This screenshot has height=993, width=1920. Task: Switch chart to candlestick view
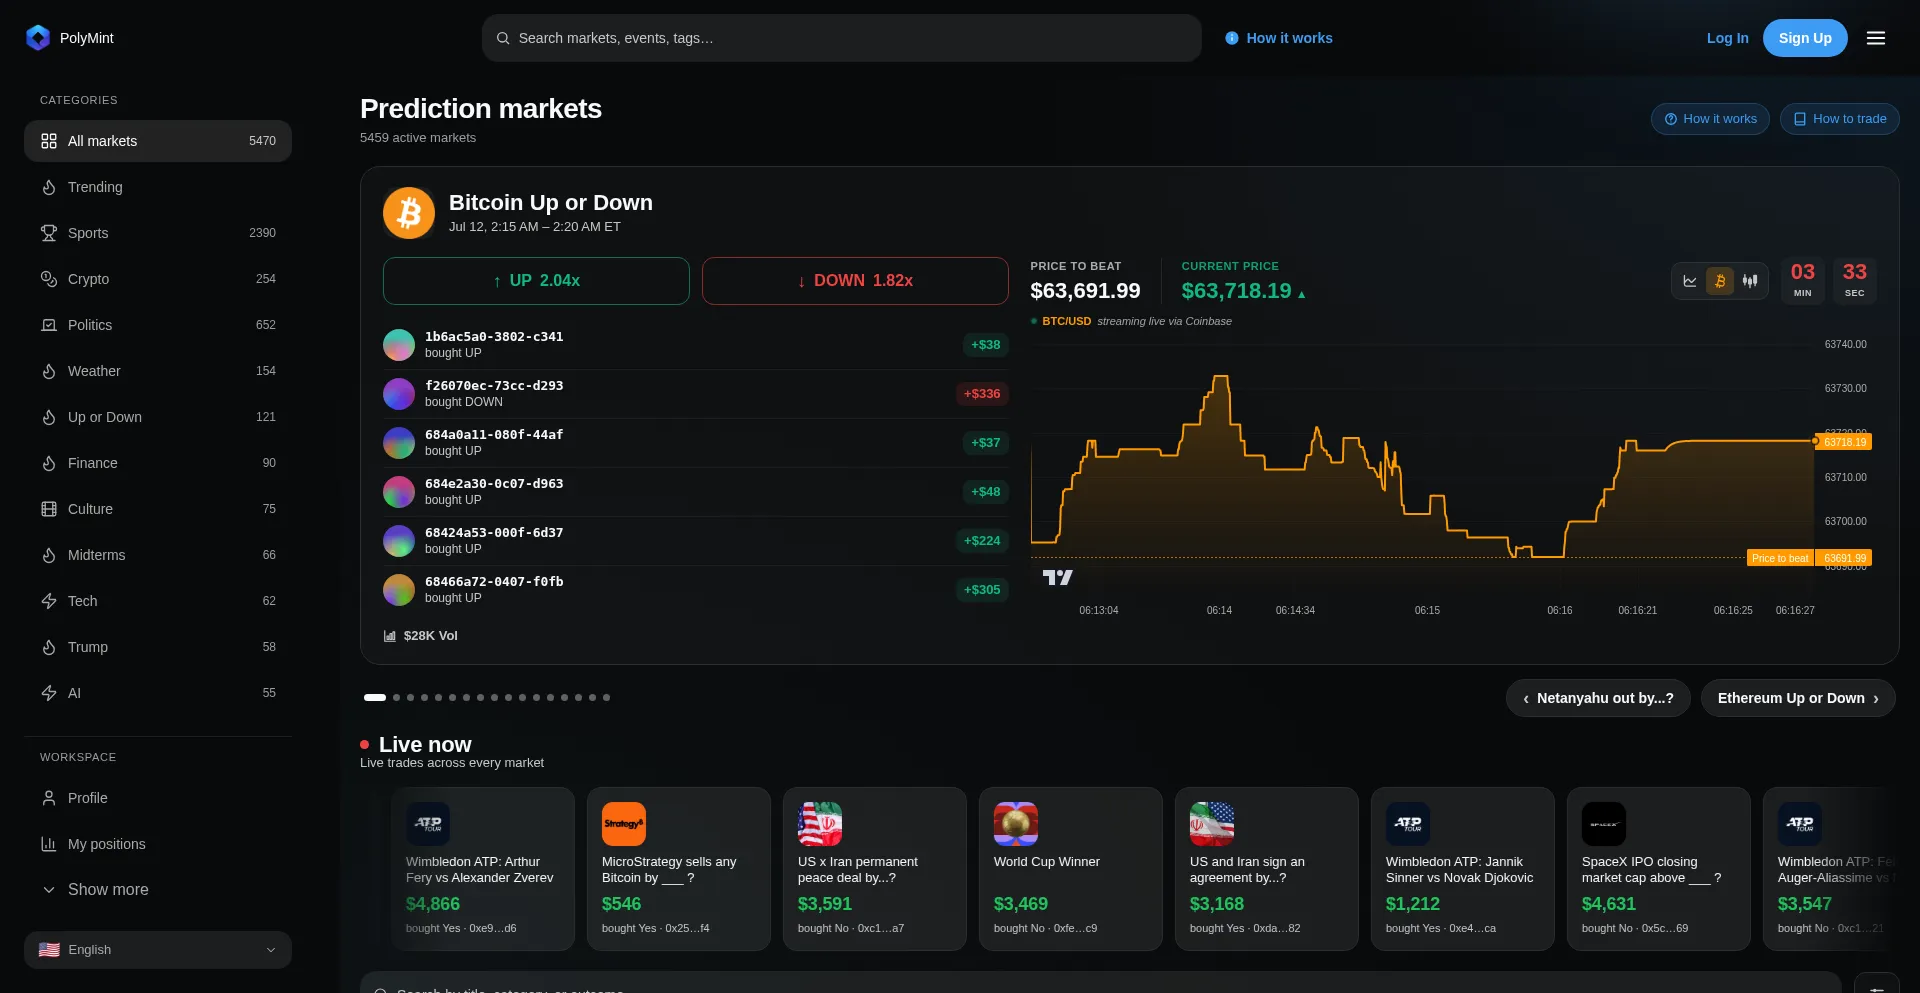(1750, 281)
